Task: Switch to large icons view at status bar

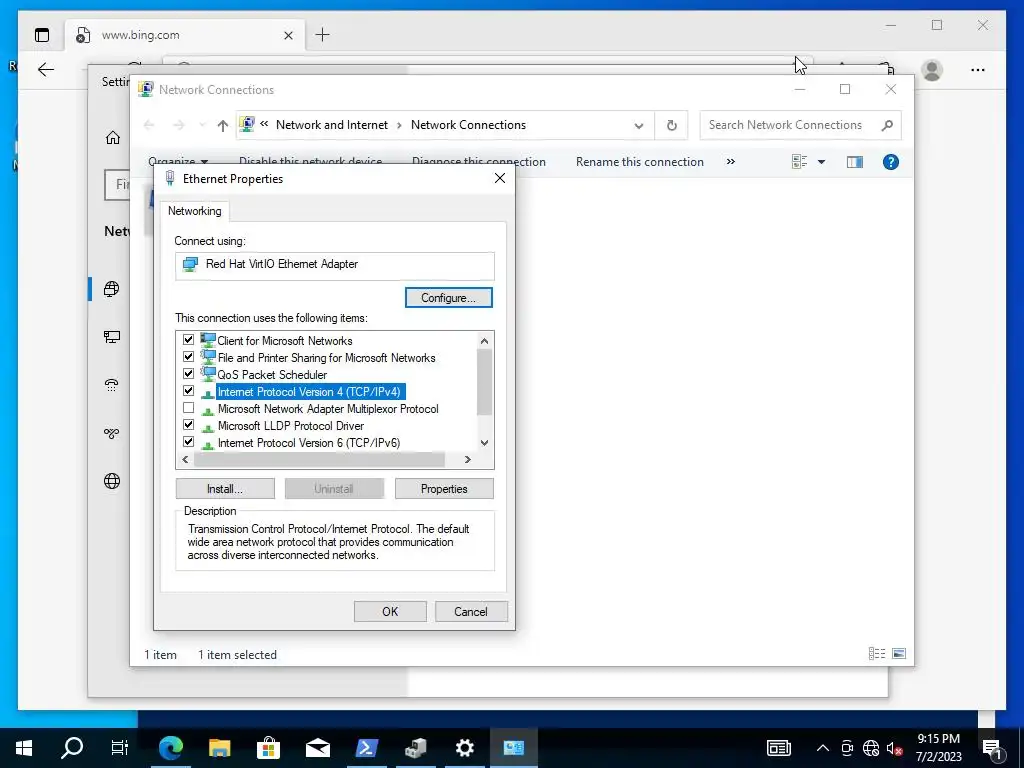Action: click(x=899, y=654)
